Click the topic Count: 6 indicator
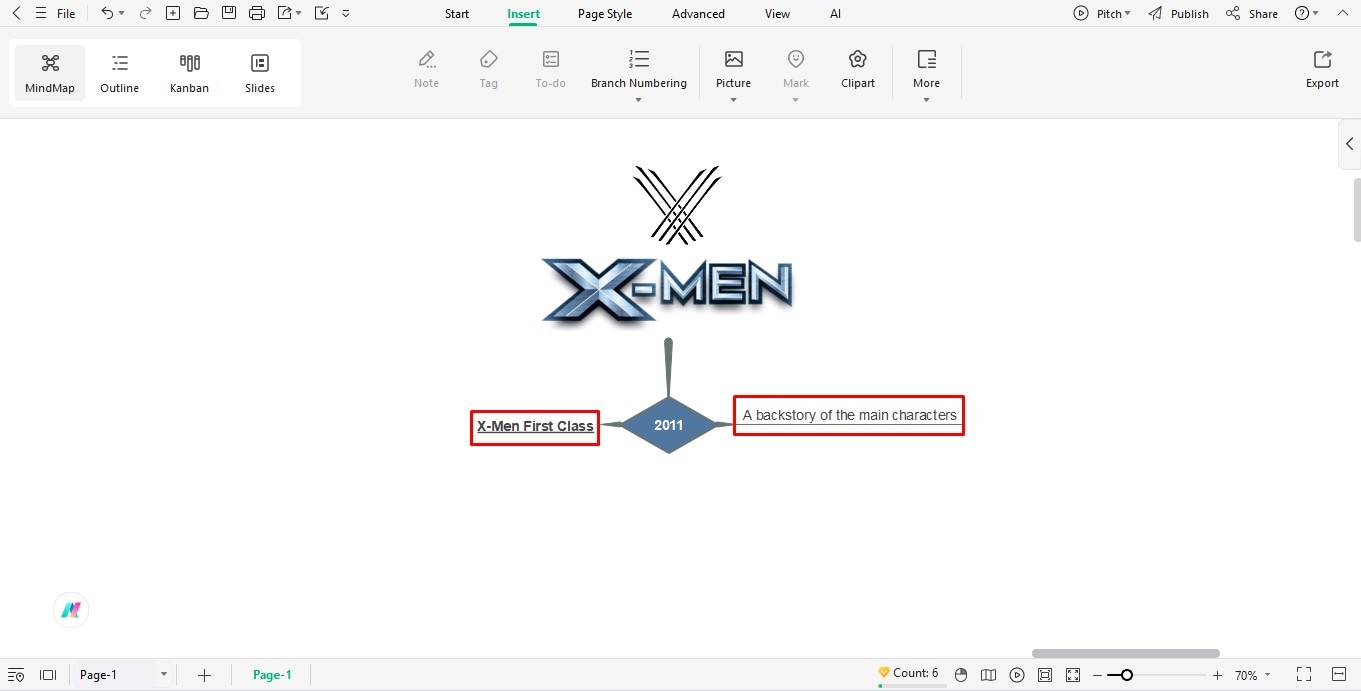 coord(908,673)
